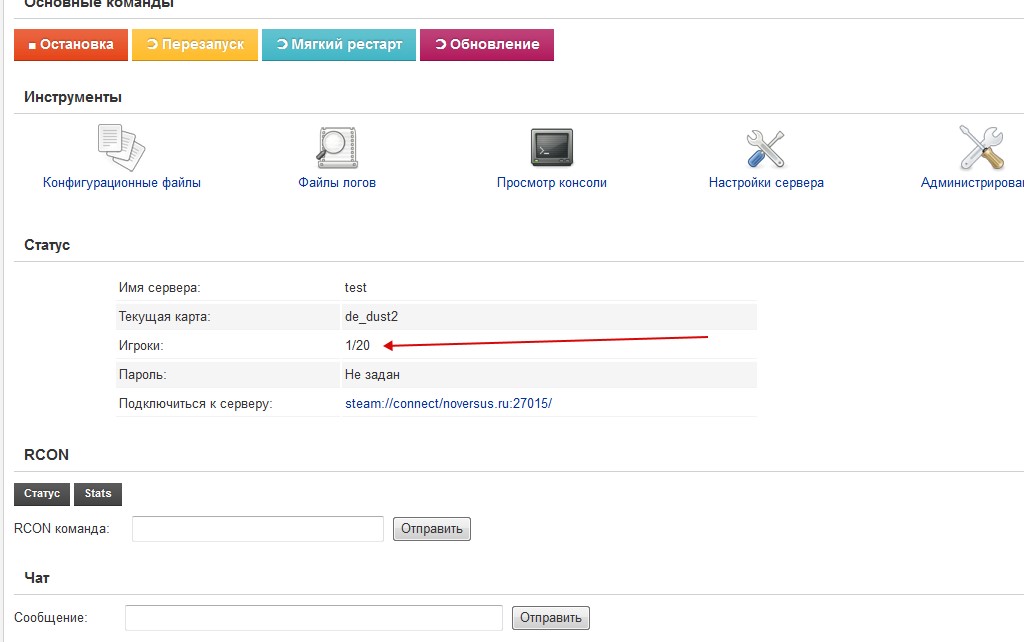Send the RCON command with Отправить
This screenshot has height=642, width=1024.
pos(431,529)
